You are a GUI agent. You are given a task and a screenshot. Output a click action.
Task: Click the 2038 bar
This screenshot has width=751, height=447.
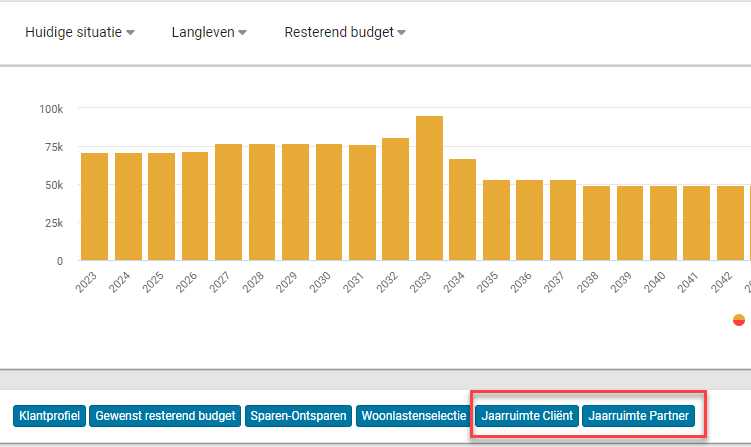point(596,223)
